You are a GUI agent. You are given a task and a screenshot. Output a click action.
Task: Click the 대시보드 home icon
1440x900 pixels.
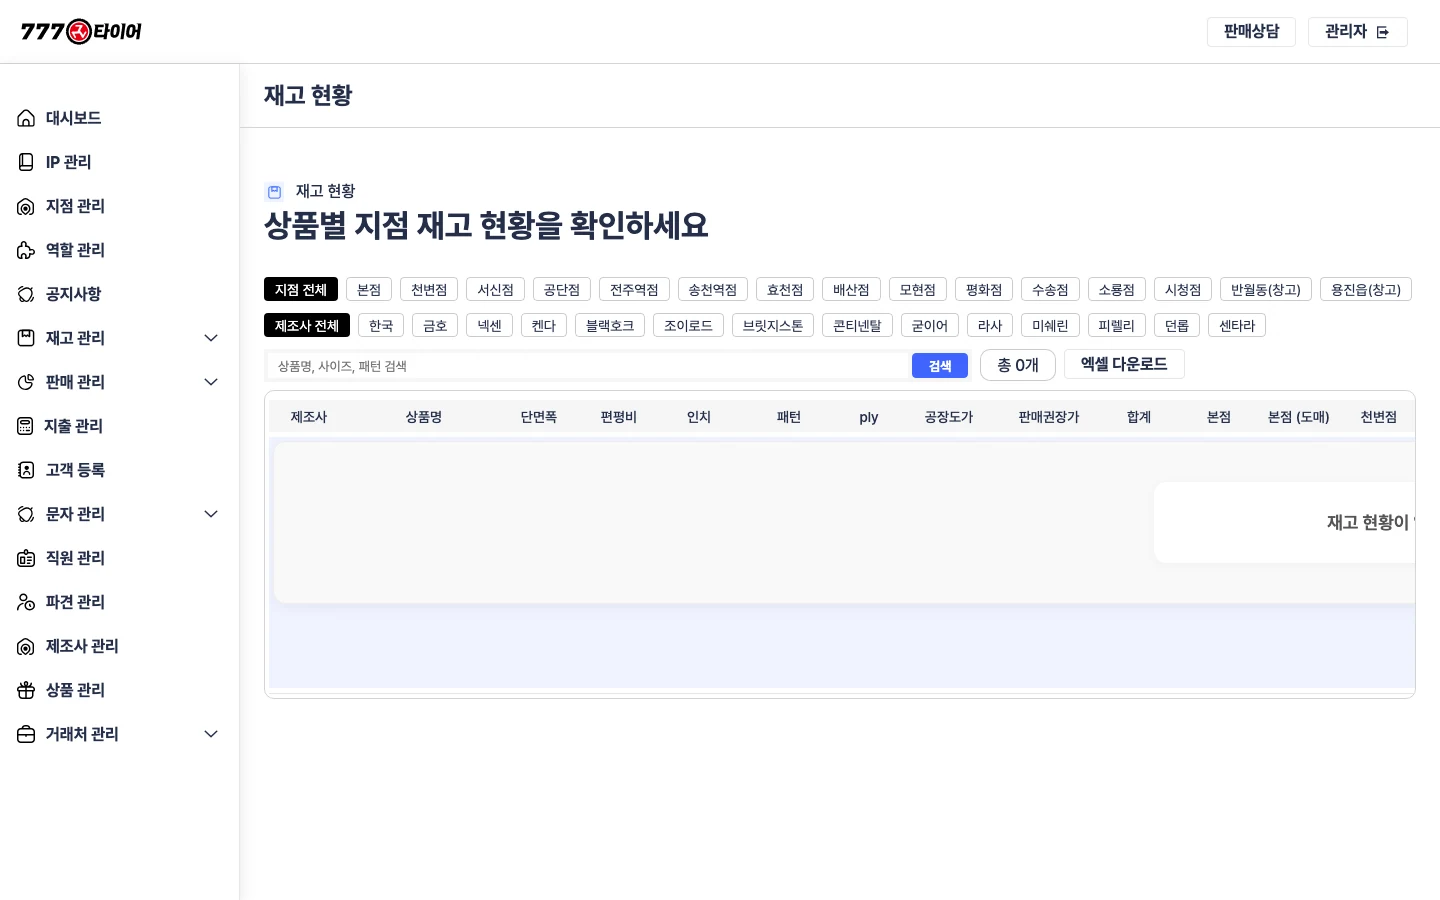26,118
